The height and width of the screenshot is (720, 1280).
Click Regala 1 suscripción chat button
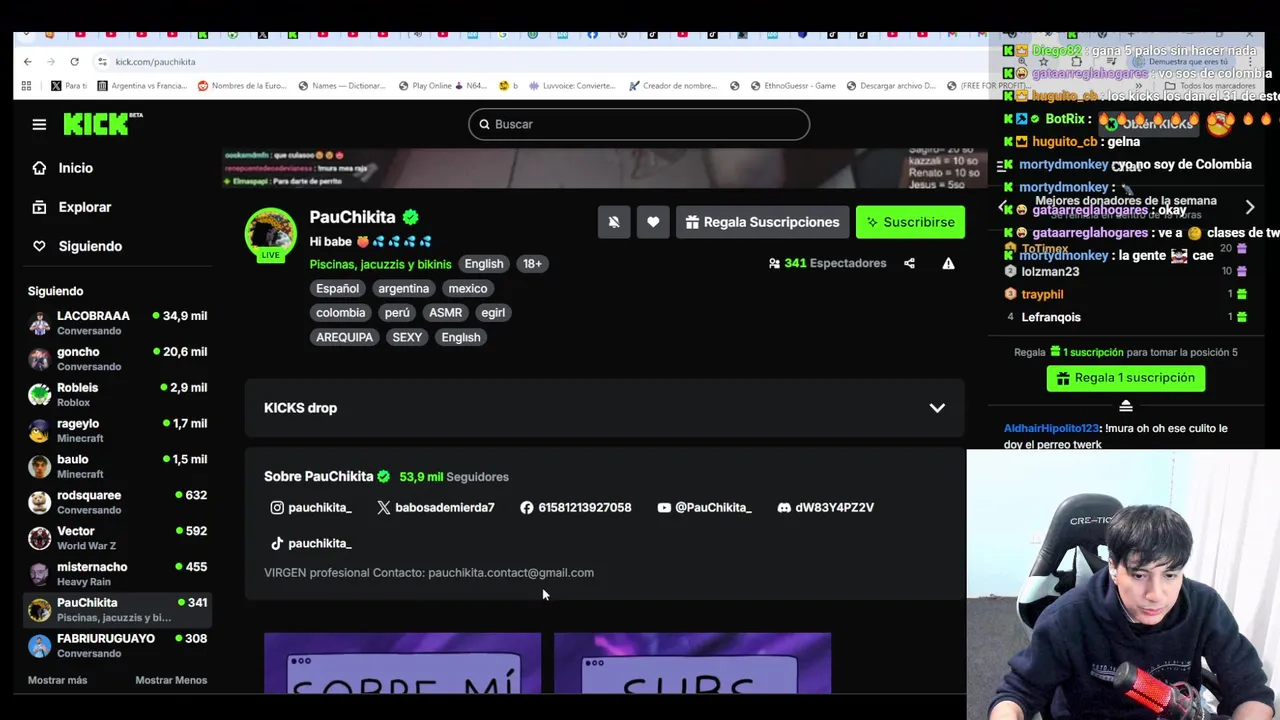(x=1125, y=378)
